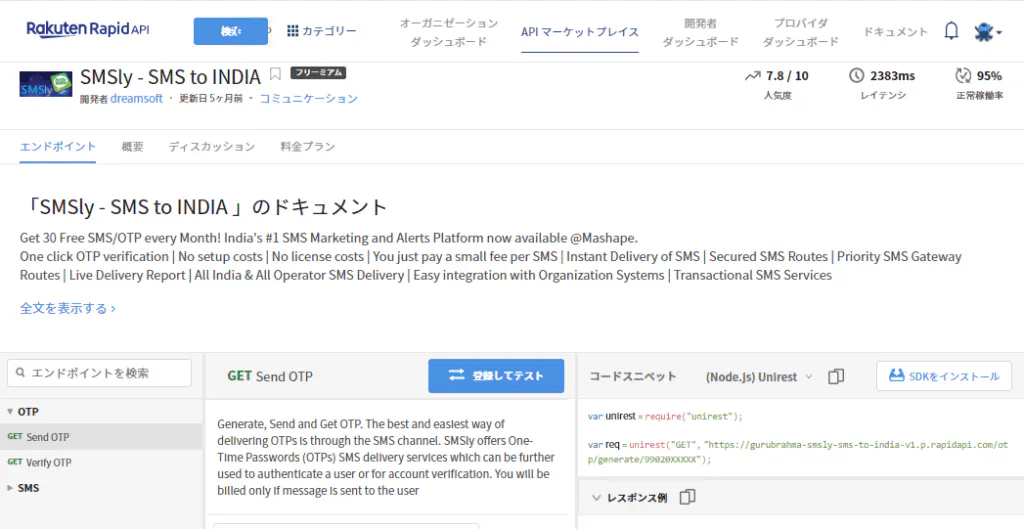This screenshot has height=529, width=1024.
Task: Switch to the エンドポイント tab
Action: 57,146
